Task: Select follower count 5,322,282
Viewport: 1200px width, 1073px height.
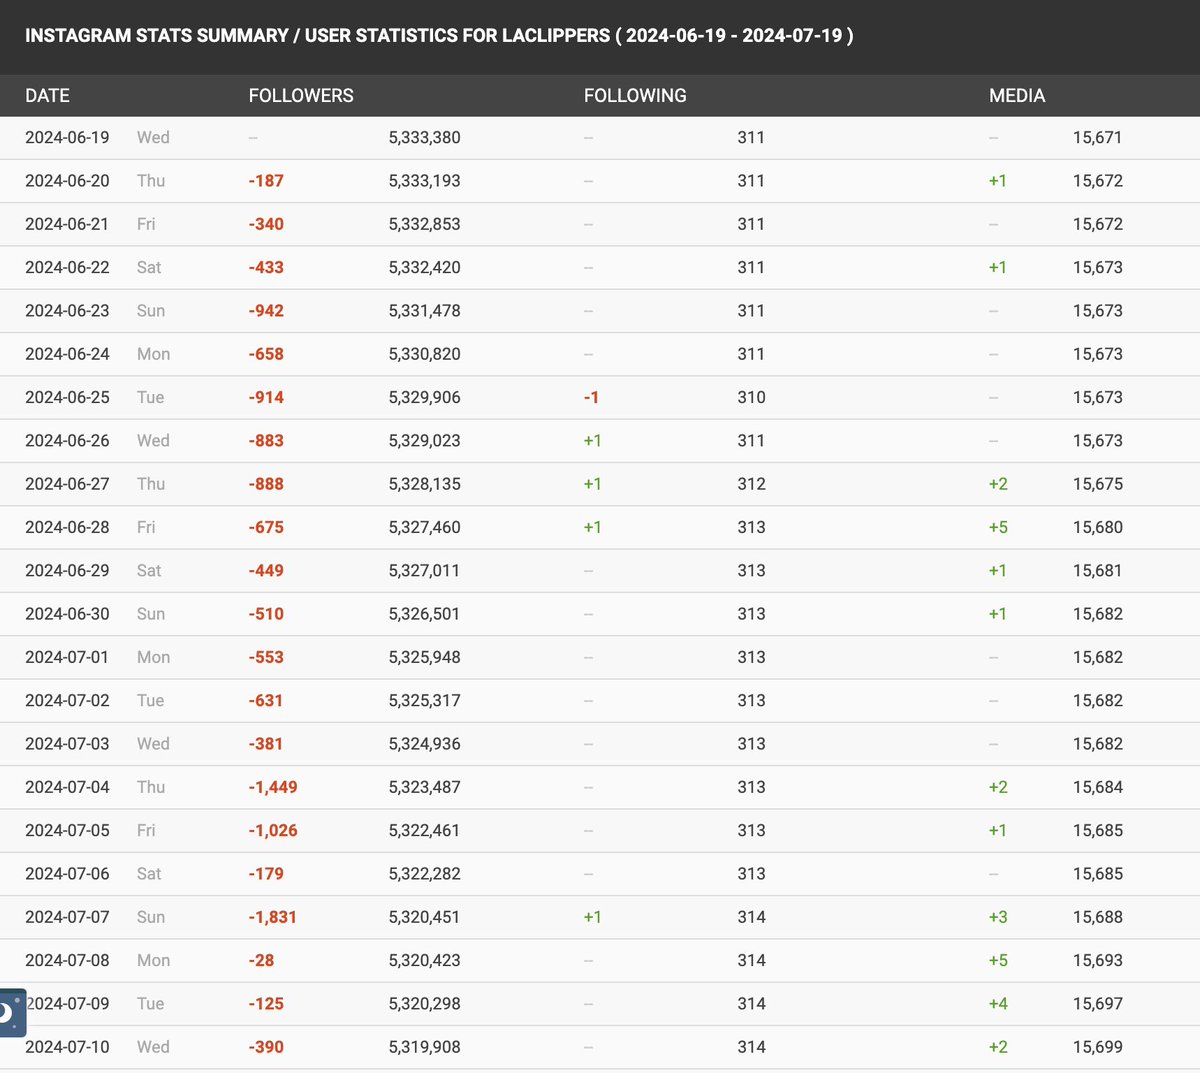Action: 424,874
